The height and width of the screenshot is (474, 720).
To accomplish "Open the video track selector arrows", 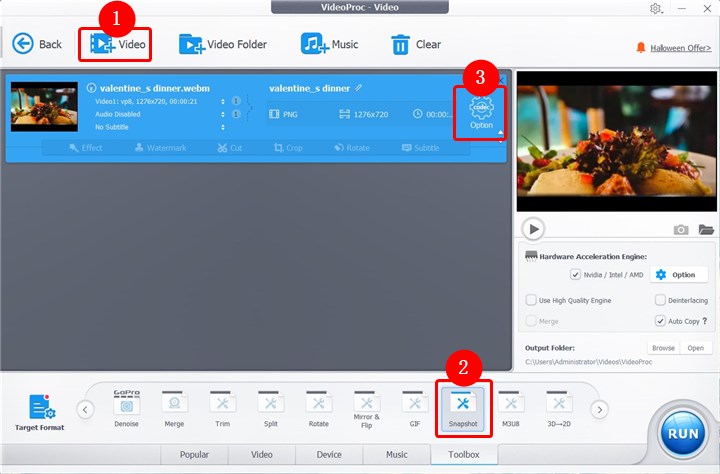I will 223,101.
